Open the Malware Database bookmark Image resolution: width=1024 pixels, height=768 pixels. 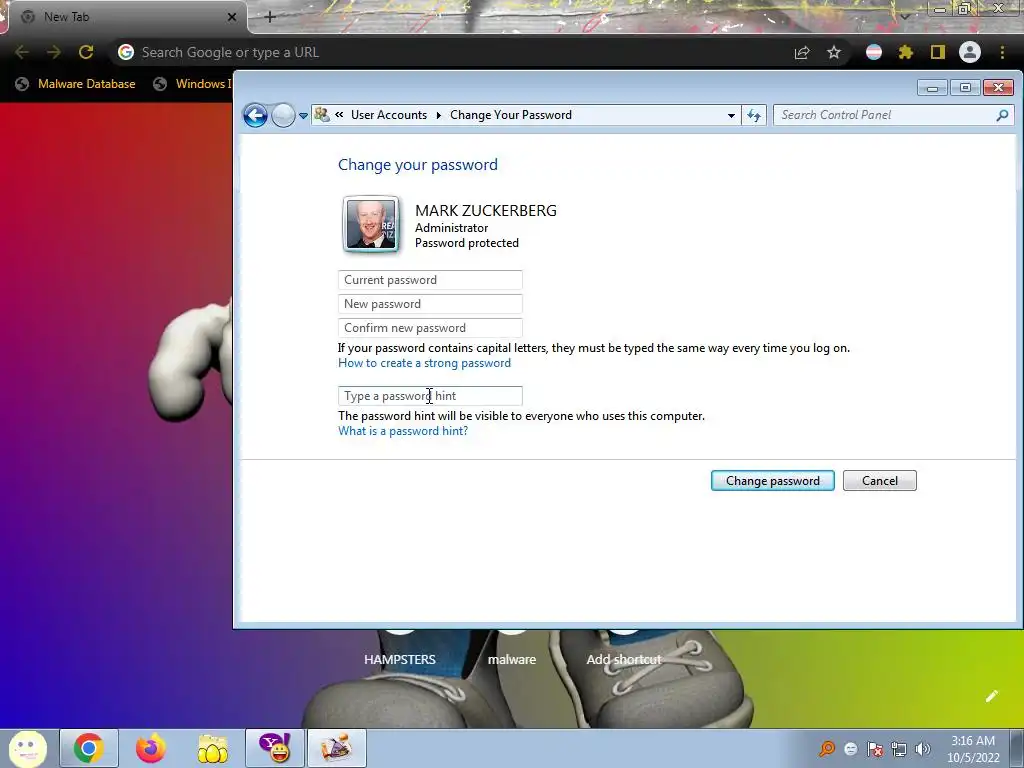click(76, 84)
